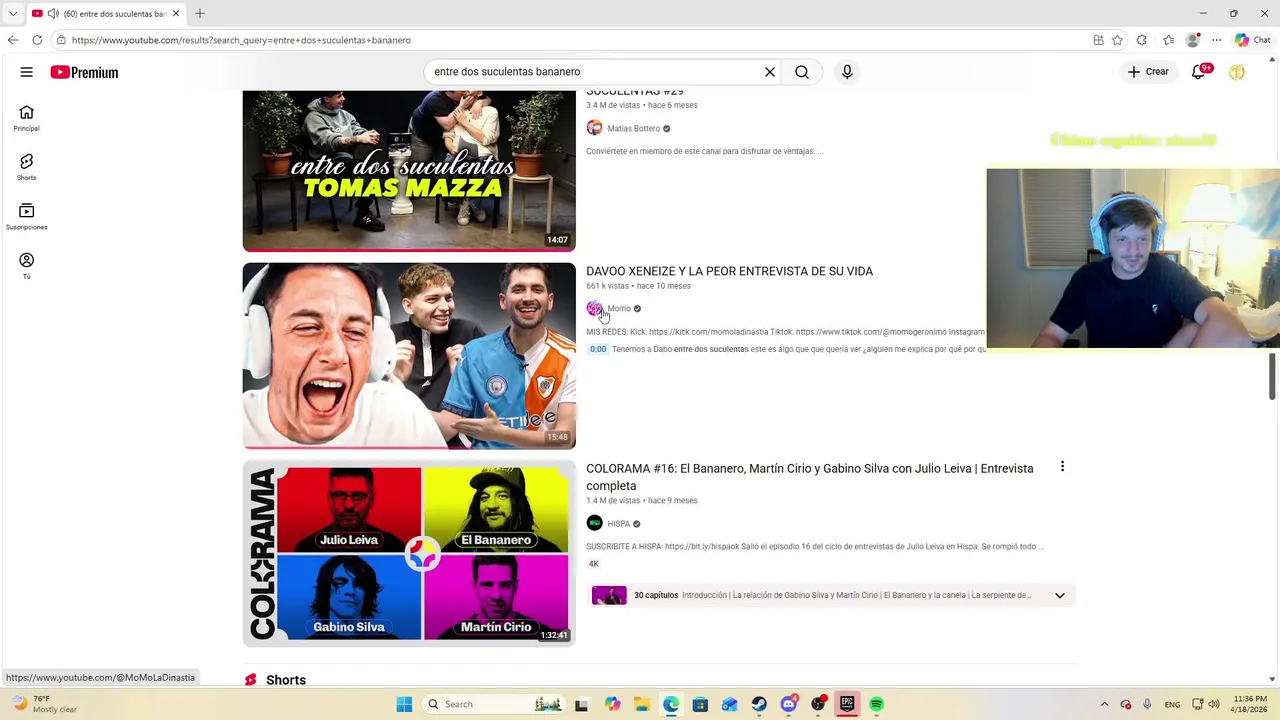Open the favorites list icon
Screen dimensions: 1280x720
click(x=1168, y=40)
